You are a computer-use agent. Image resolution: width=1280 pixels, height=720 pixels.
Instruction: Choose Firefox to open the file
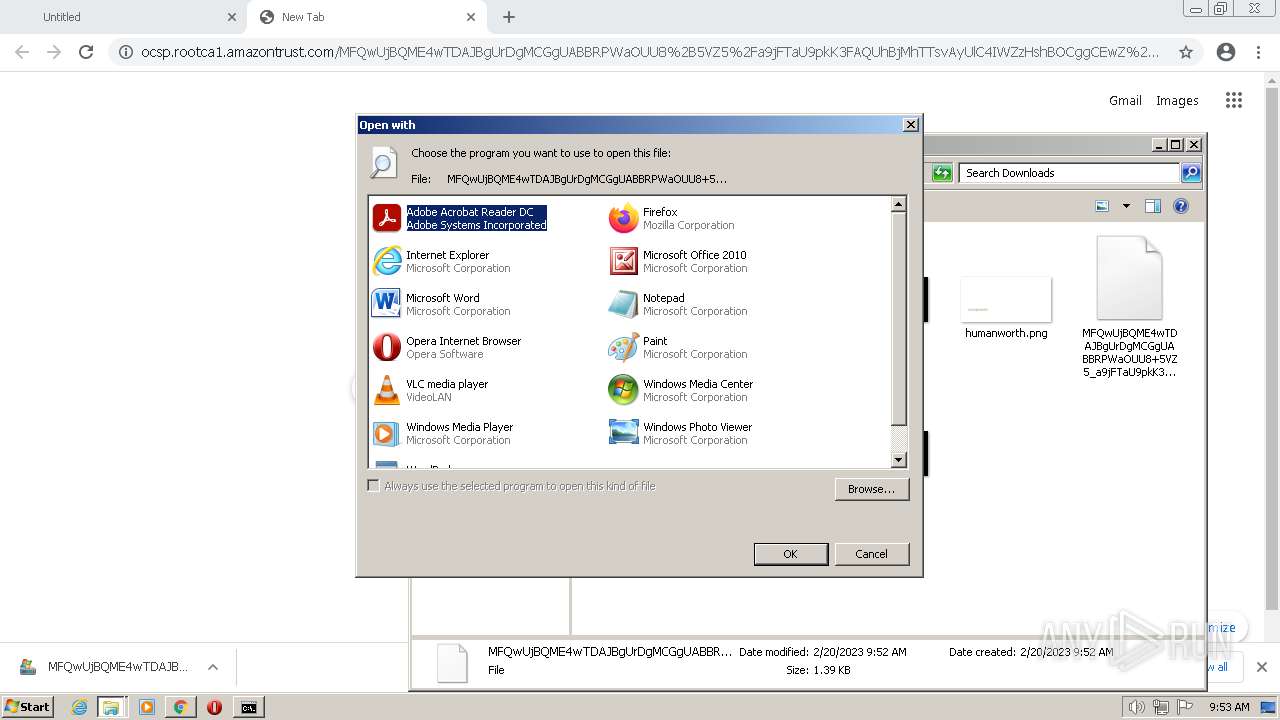click(672, 218)
